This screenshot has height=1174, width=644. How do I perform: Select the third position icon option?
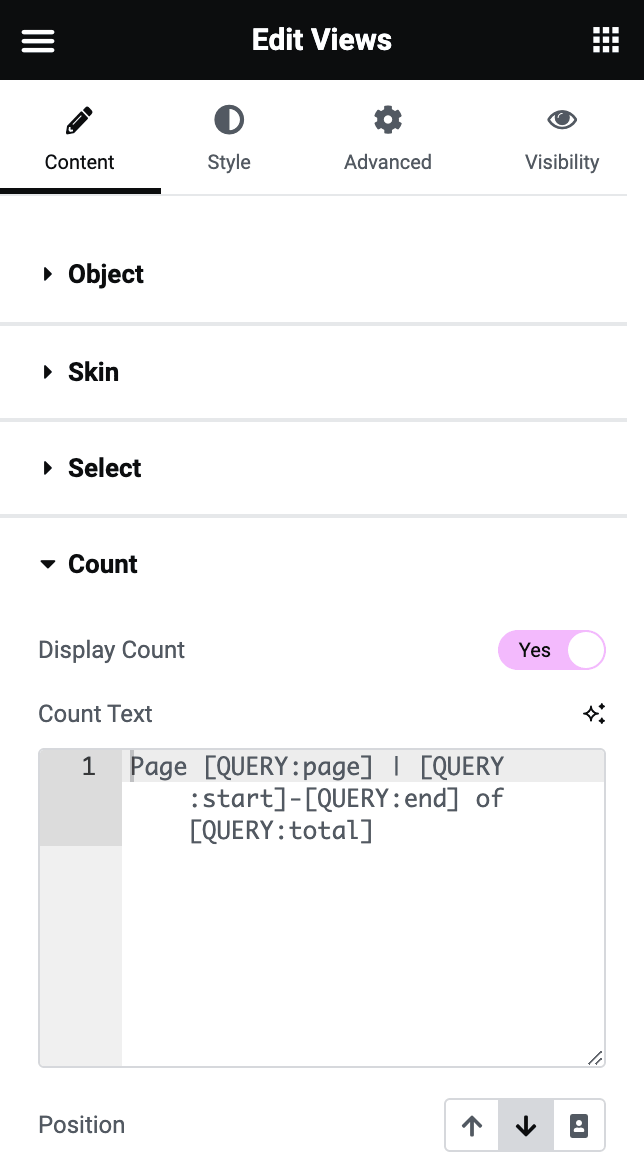pos(578,1126)
